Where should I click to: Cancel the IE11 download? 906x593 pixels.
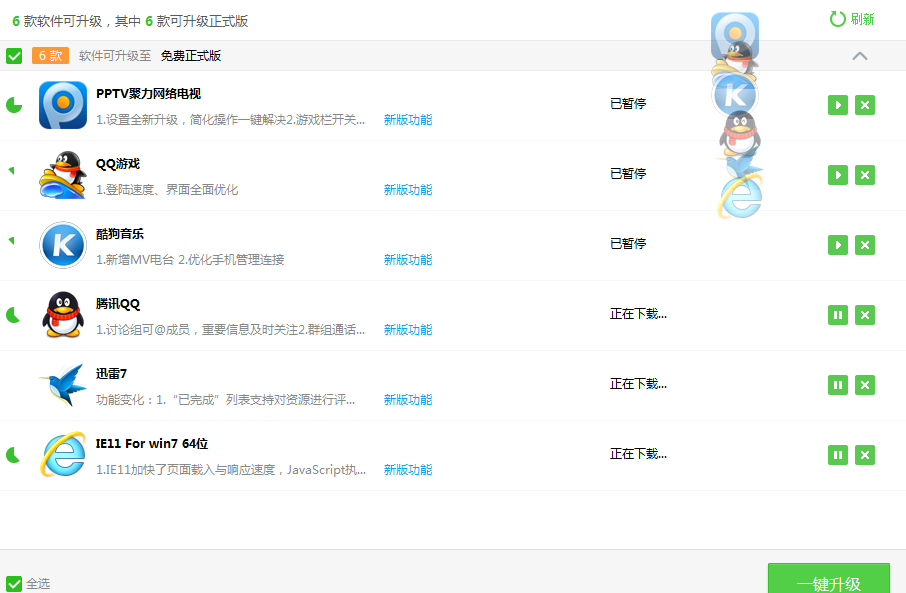[x=865, y=454]
